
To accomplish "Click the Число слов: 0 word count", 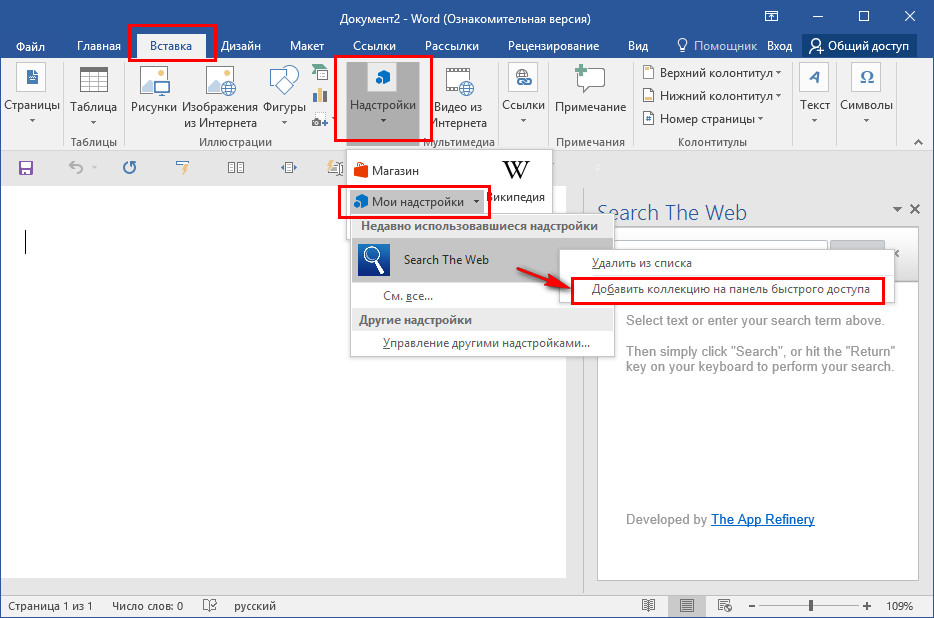I will coord(148,606).
